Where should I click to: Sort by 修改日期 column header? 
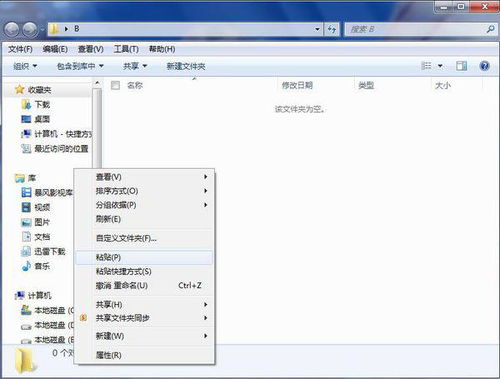pyautogui.click(x=297, y=85)
